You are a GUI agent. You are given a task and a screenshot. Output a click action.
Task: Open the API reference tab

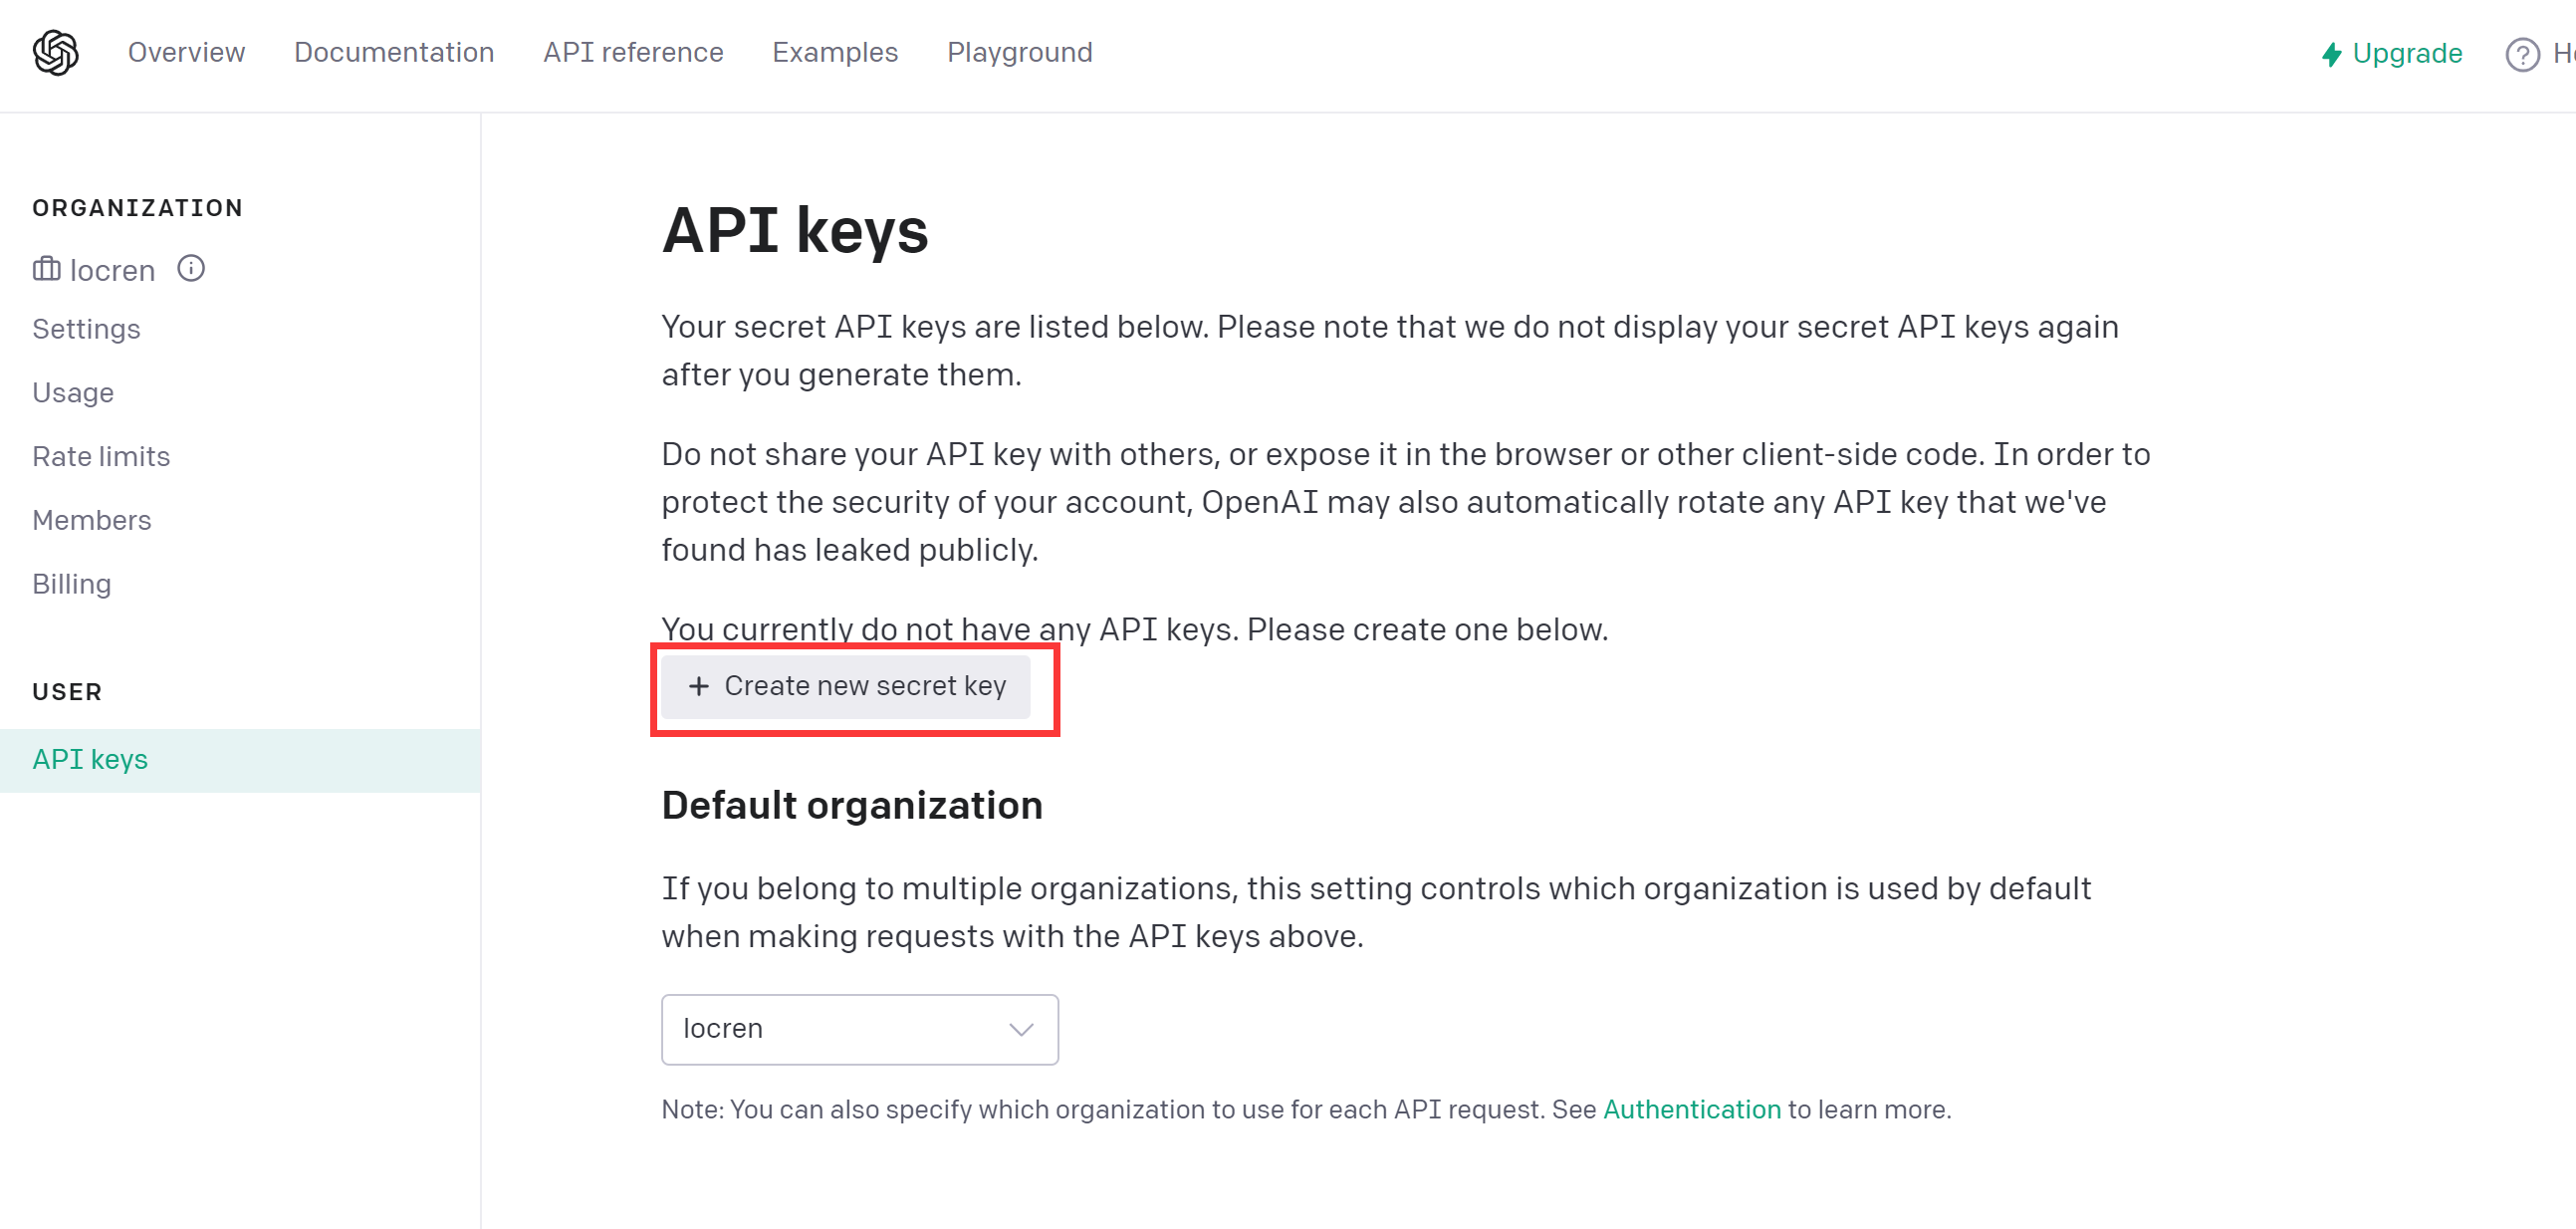tap(633, 53)
